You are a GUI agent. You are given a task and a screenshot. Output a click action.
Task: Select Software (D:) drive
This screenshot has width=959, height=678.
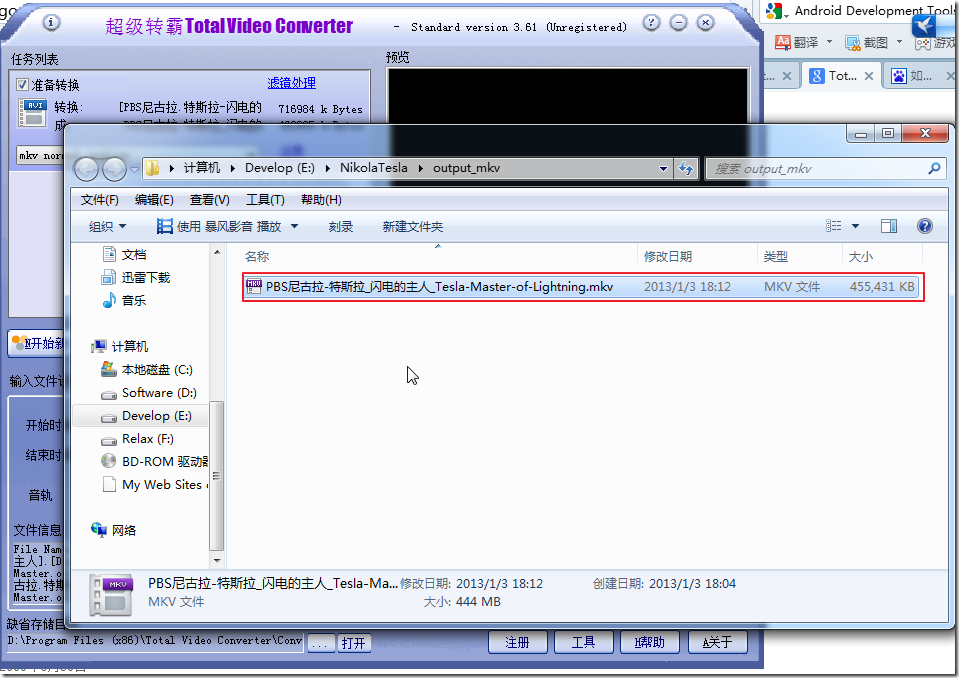coord(149,393)
